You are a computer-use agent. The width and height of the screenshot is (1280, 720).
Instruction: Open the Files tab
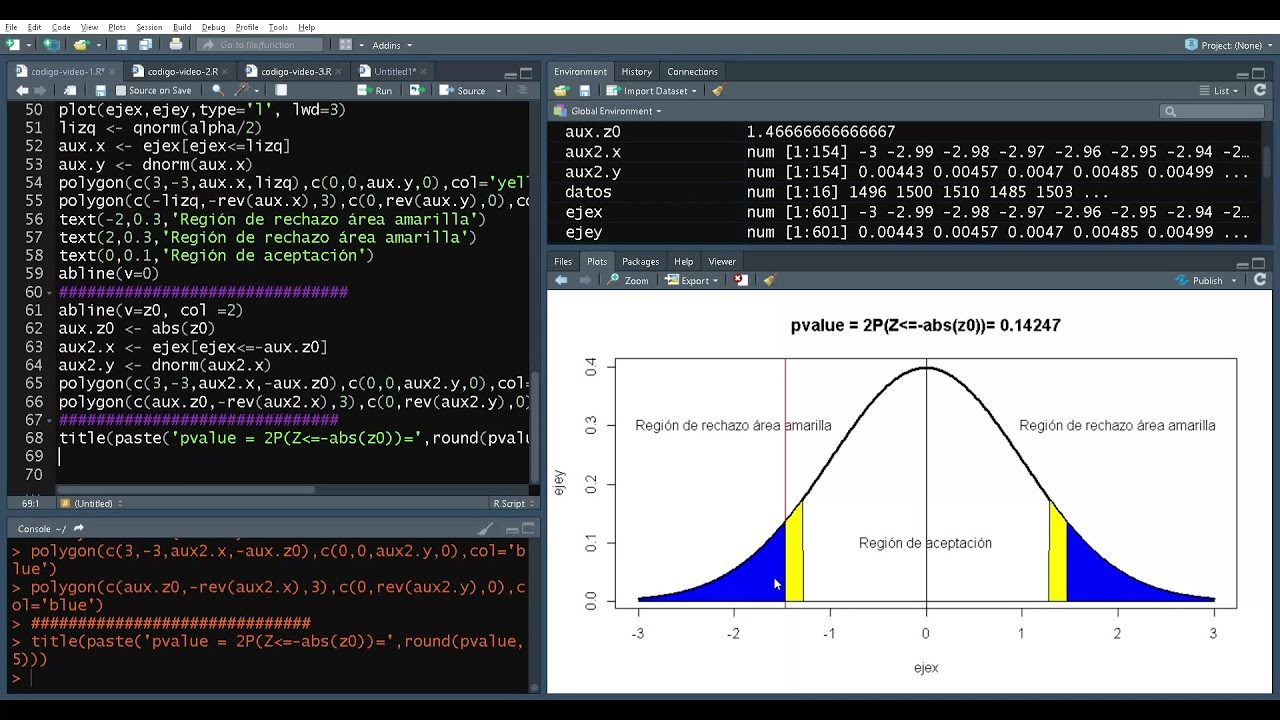562,262
